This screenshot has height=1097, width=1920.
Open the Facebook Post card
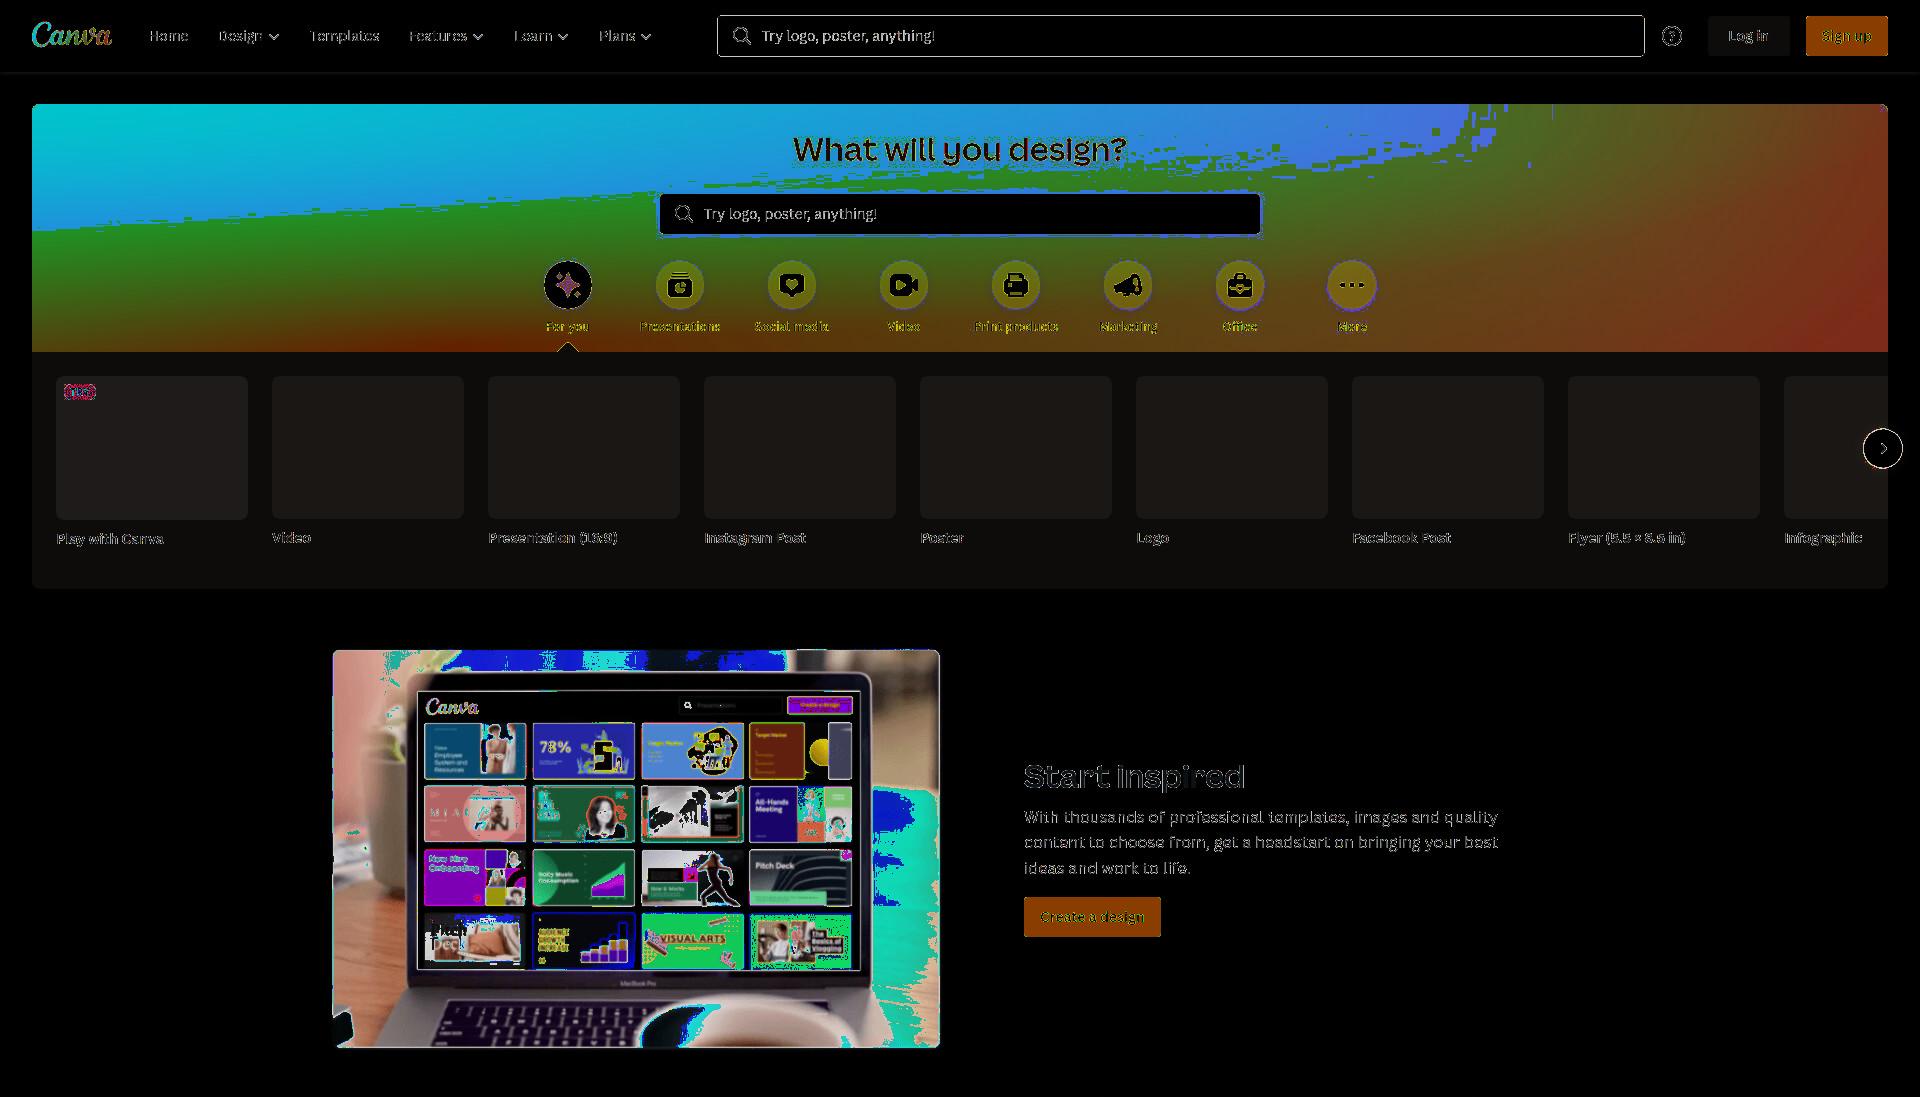pos(1448,461)
